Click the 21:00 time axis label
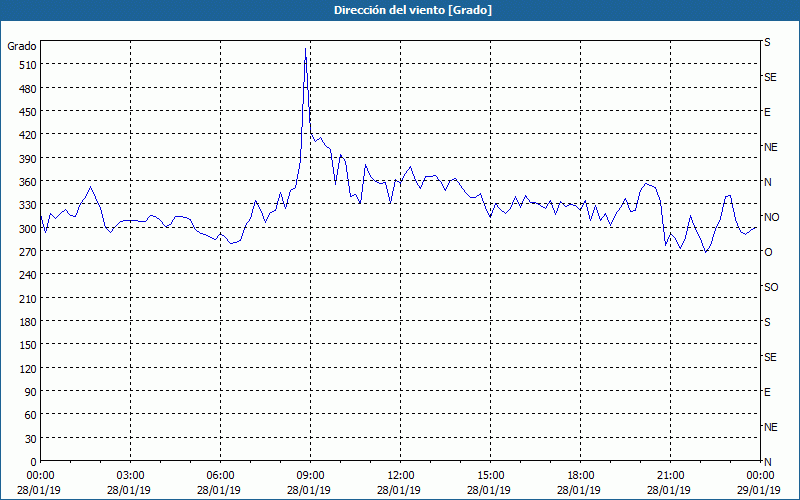 [670, 476]
